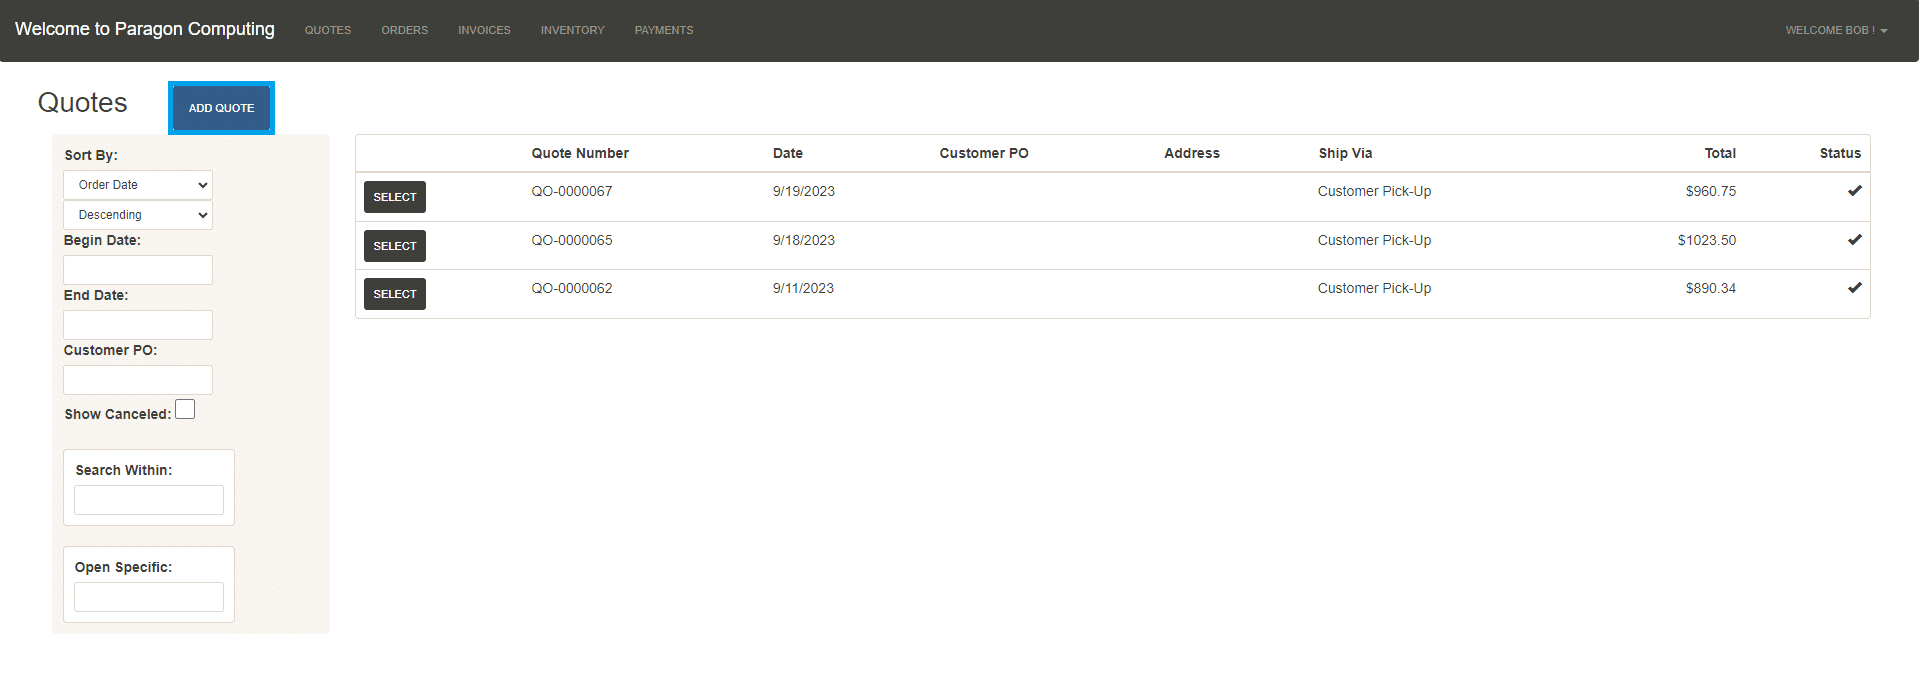1919x689 pixels.
Task: Select quote QO-0000065
Action: tap(395, 246)
